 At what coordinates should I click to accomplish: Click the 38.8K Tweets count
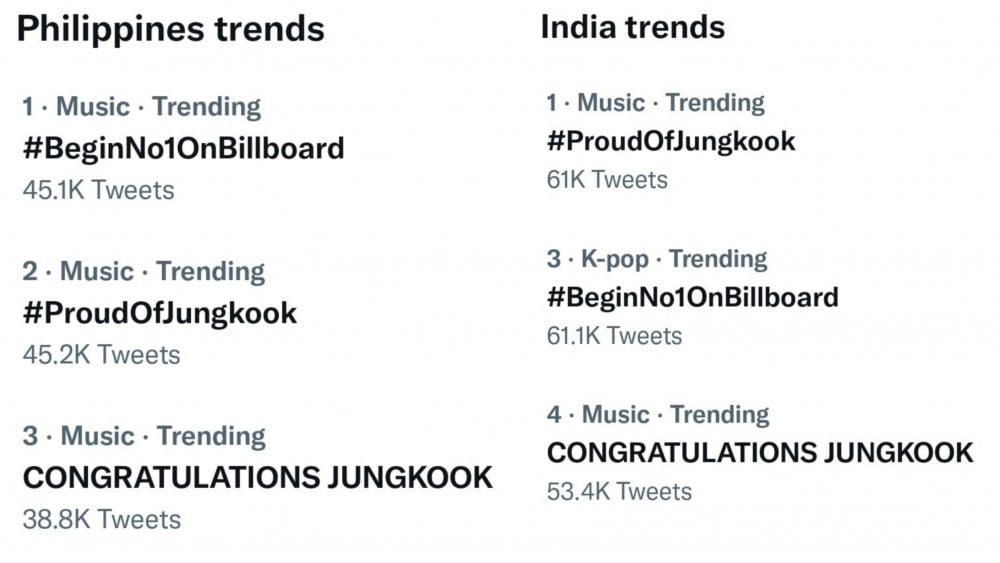[101, 519]
